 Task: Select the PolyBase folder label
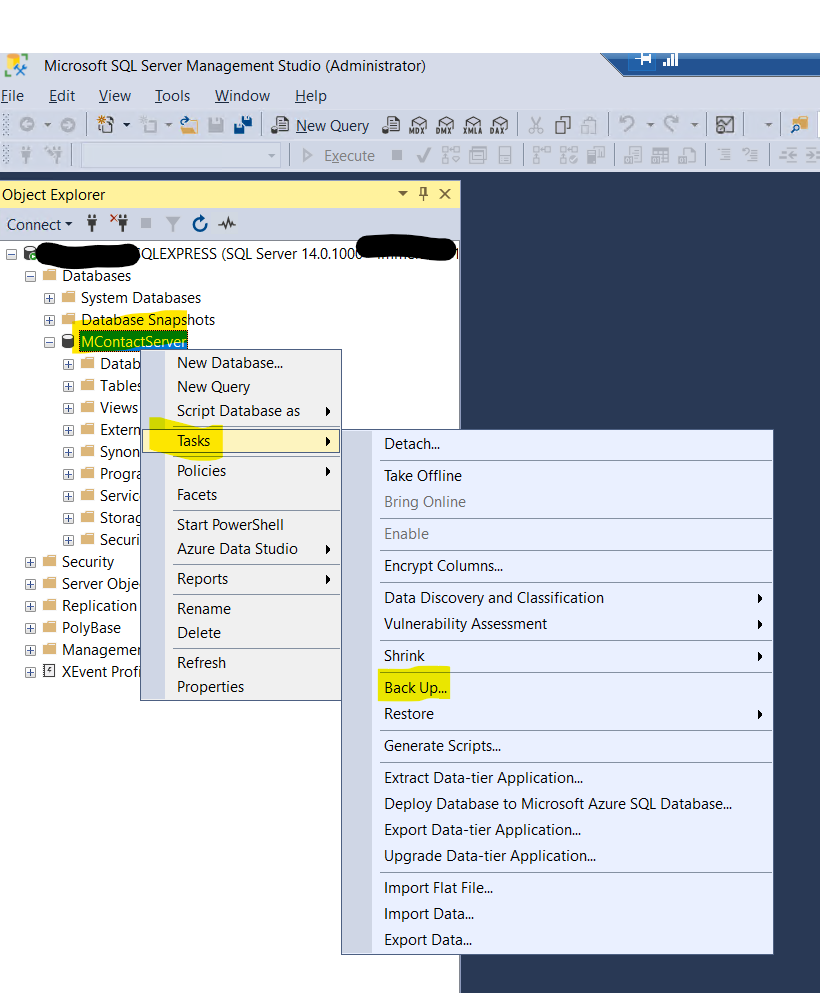(91, 628)
